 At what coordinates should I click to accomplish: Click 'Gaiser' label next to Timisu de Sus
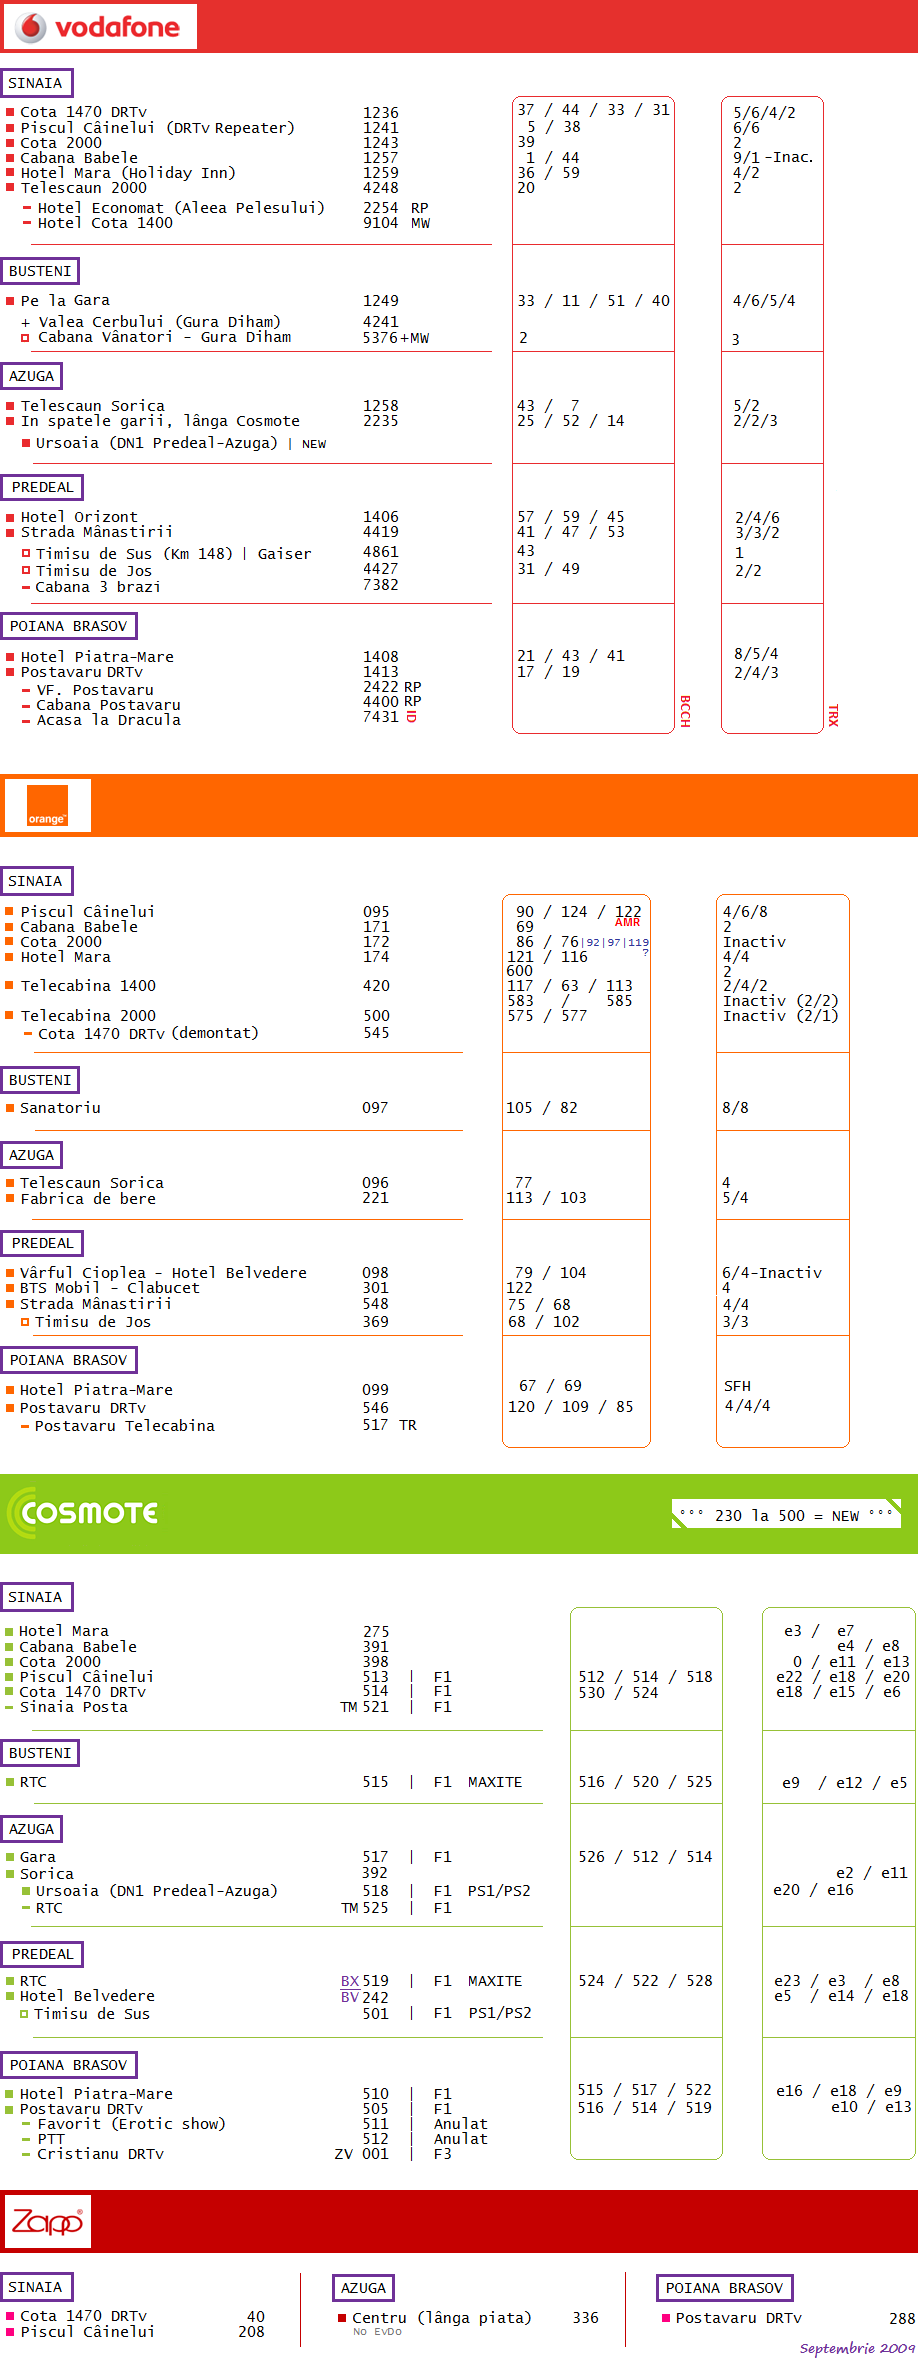(284, 554)
